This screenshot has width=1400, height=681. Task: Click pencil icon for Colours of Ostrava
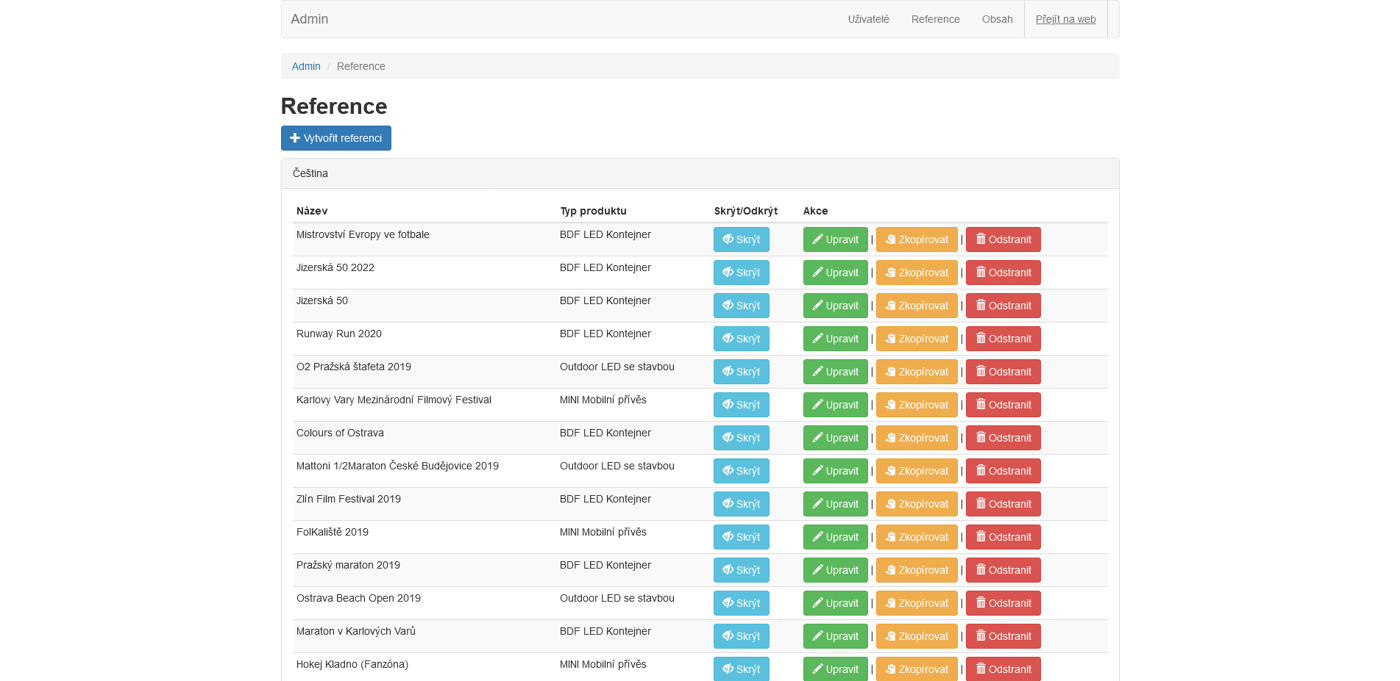tap(817, 438)
